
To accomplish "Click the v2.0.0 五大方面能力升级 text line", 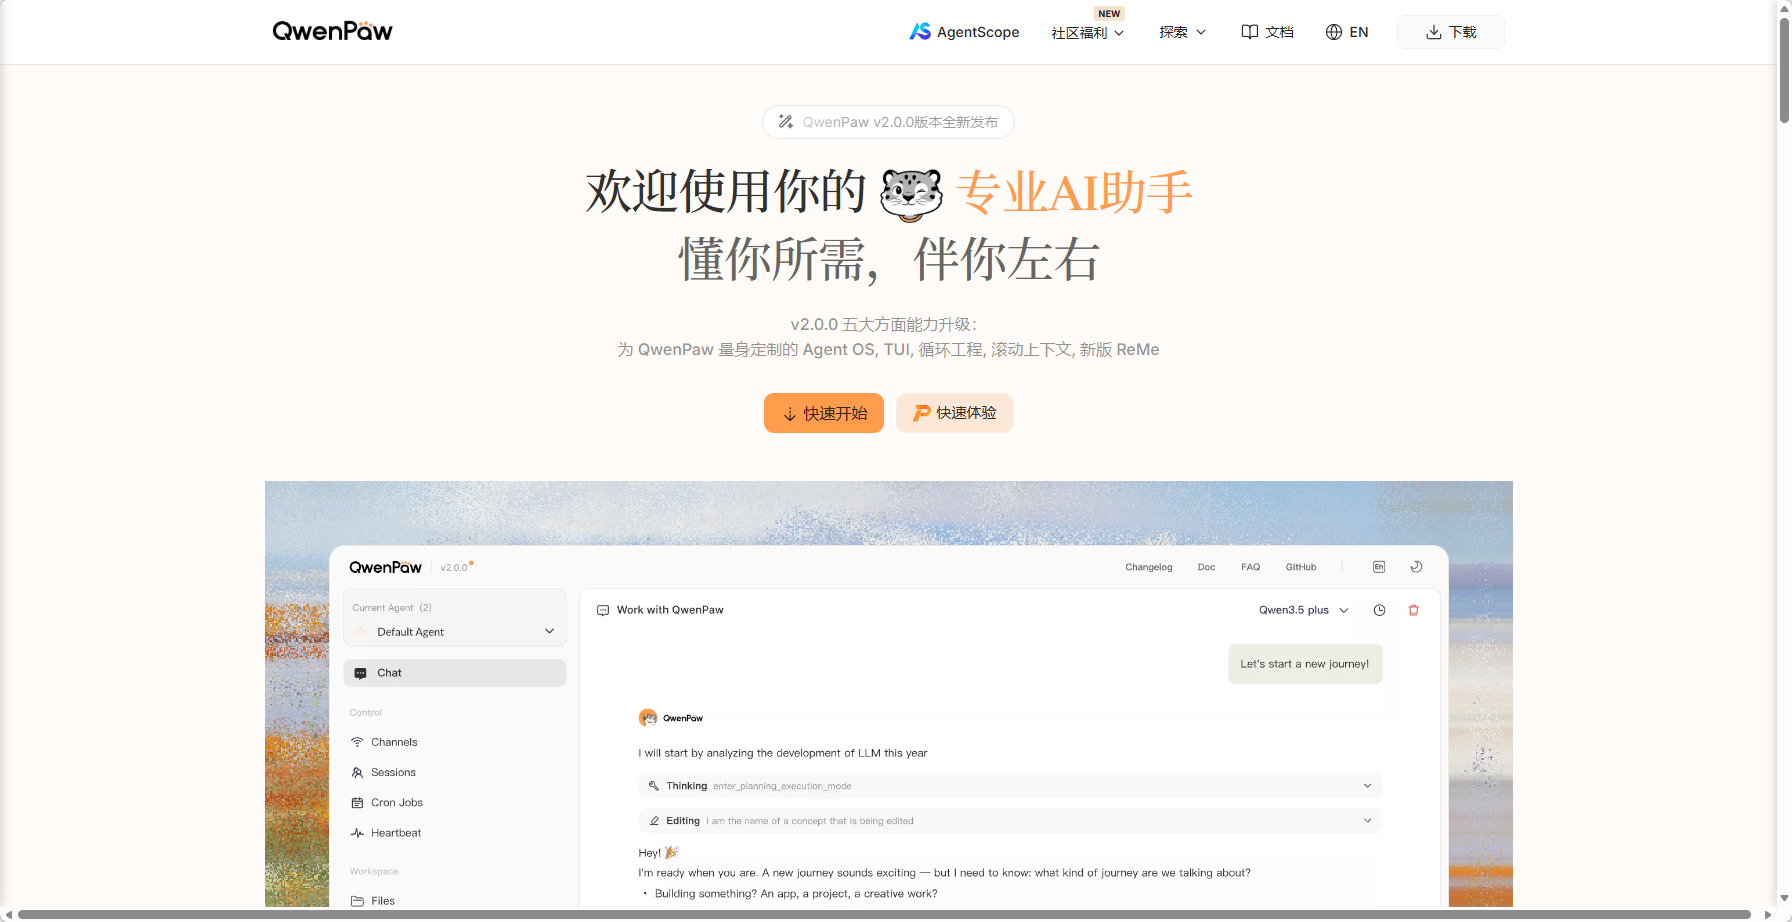I will [884, 324].
